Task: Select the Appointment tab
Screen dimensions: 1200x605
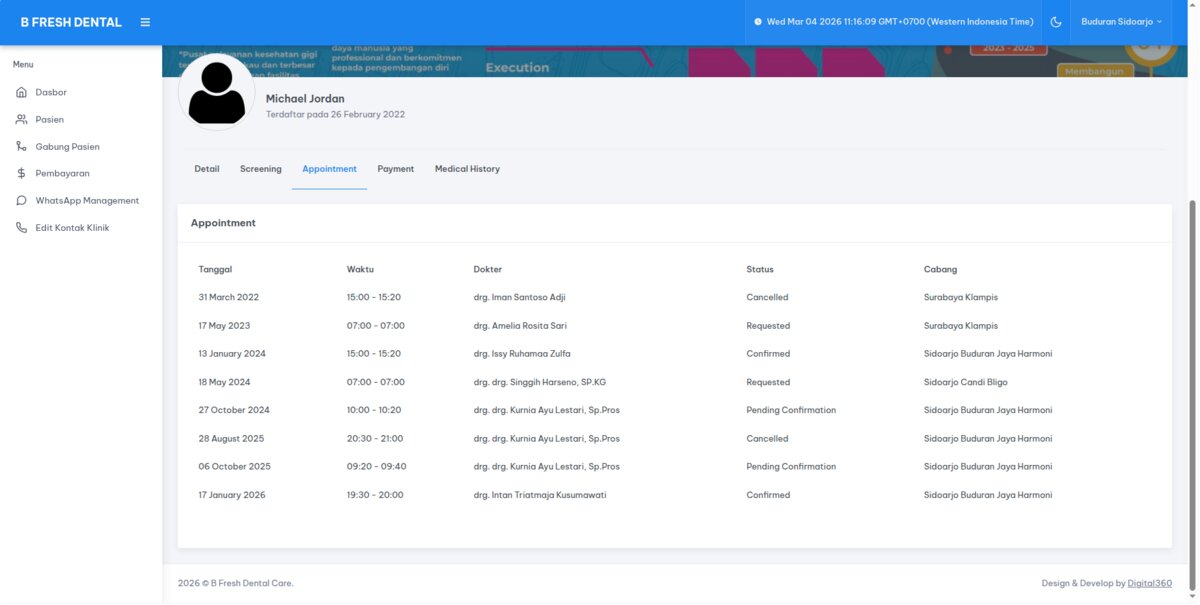Action: [x=329, y=169]
